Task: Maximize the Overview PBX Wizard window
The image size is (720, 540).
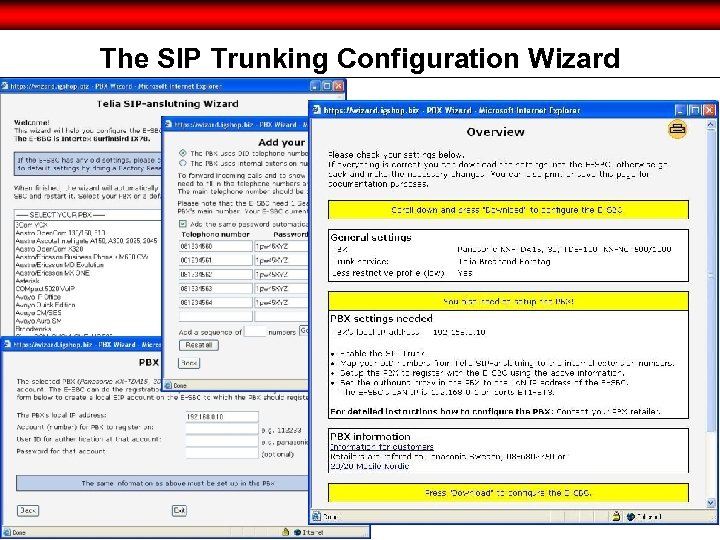Action: tap(695, 110)
